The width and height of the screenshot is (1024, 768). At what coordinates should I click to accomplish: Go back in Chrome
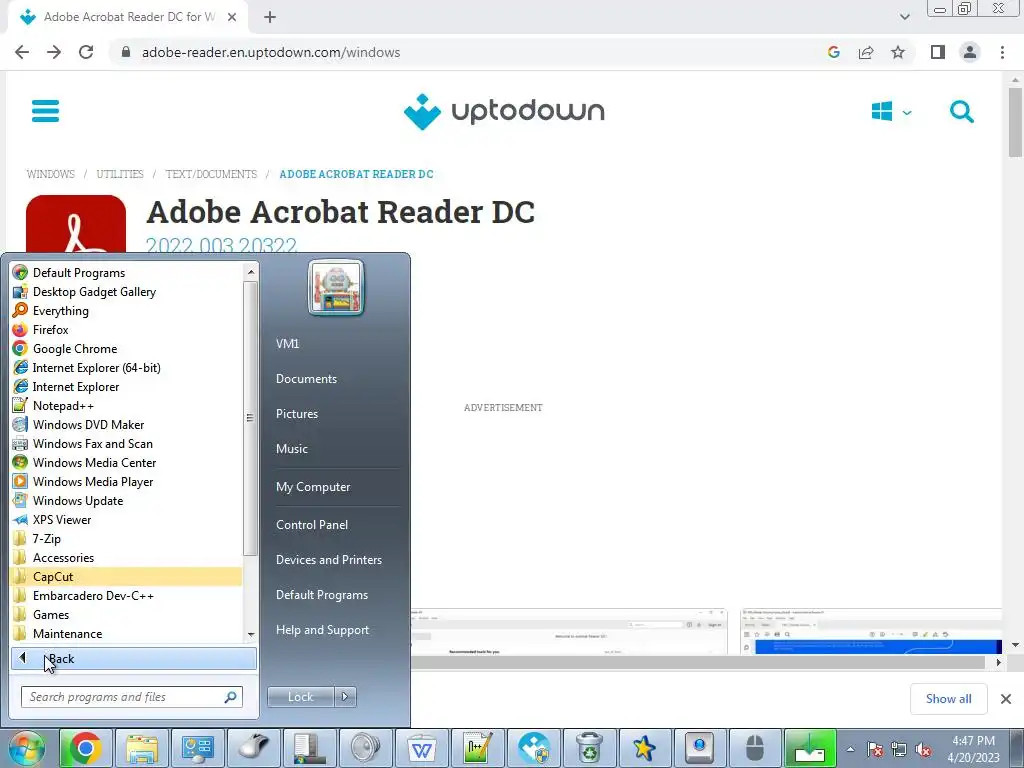[22, 52]
